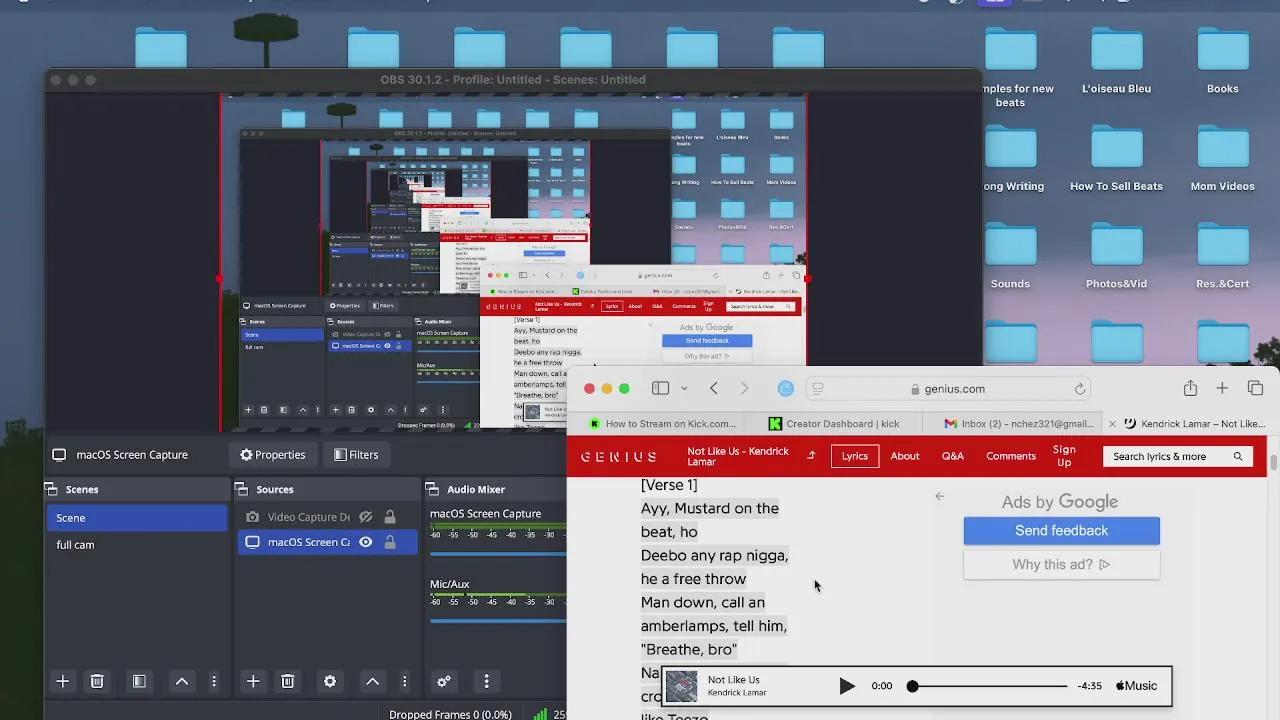The height and width of the screenshot is (720, 1280).
Task: Show the hidden Video Capture Device source
Action: 366,517
